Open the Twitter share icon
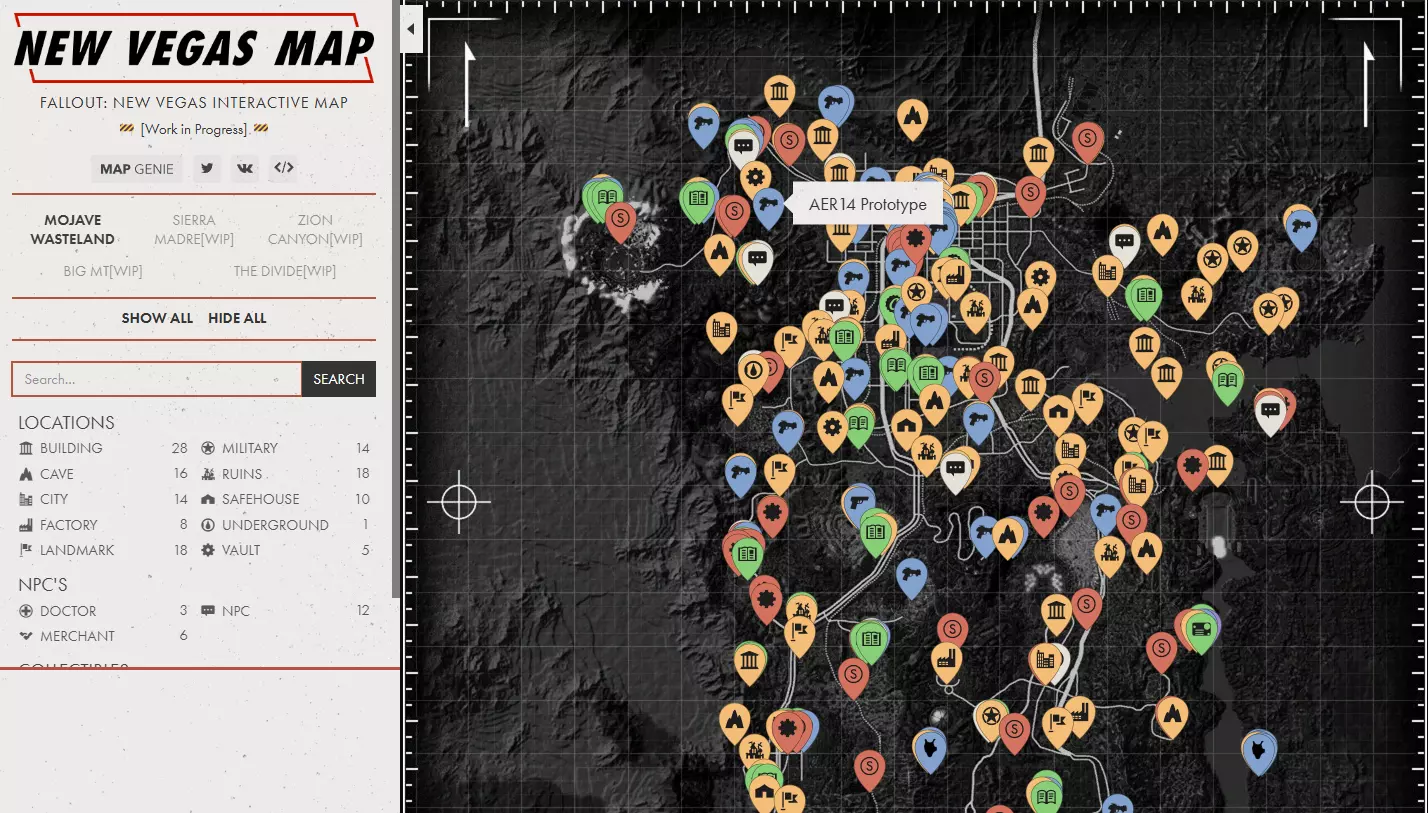 208,168
